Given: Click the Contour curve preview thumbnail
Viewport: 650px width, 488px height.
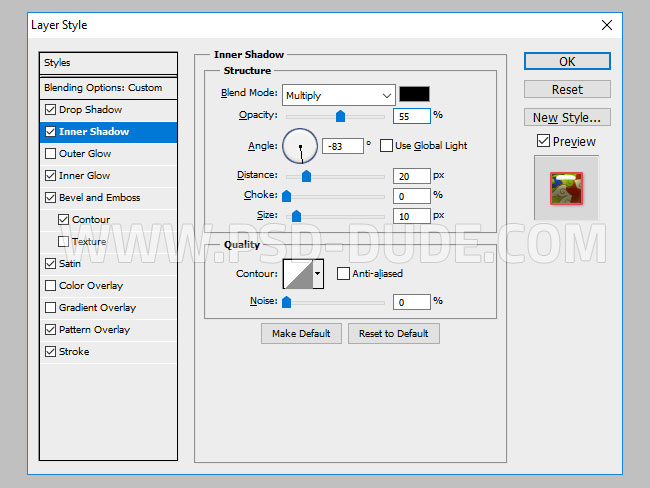Looking at the screenshot, I should coord(298,273).
